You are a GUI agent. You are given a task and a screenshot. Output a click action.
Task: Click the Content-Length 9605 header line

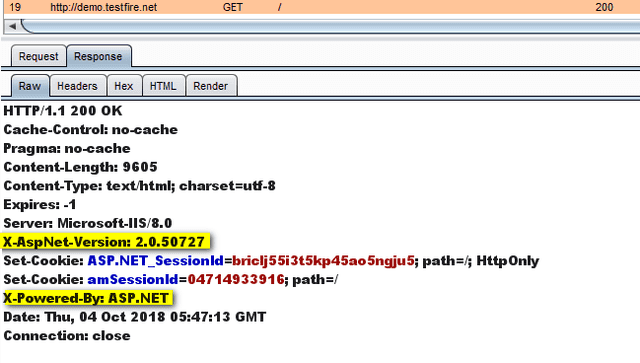(80, 167)
